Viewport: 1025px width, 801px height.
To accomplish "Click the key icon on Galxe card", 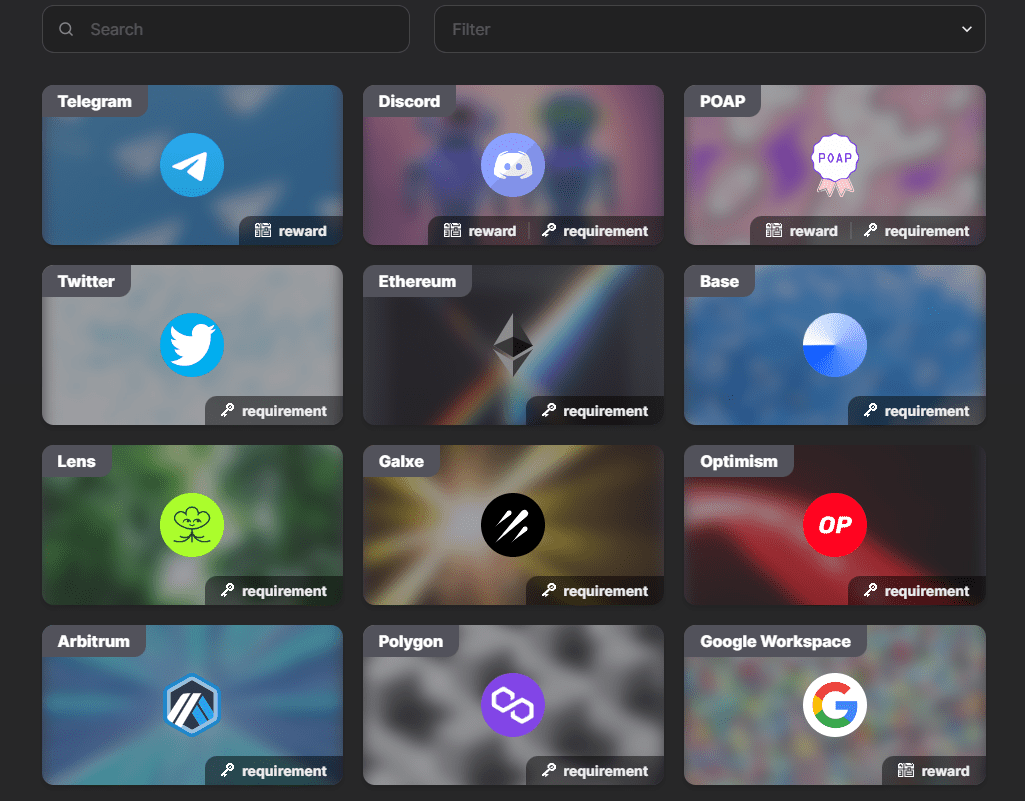I will 549,590.
